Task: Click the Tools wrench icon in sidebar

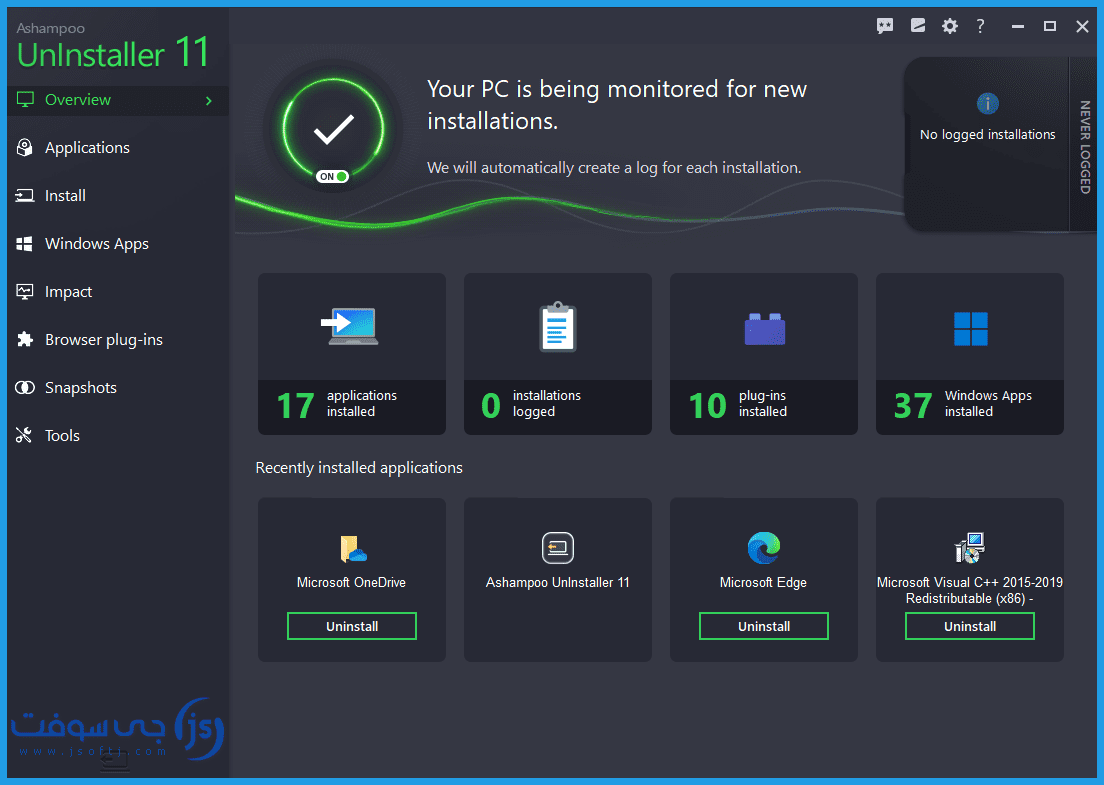Action: point(24,435)
